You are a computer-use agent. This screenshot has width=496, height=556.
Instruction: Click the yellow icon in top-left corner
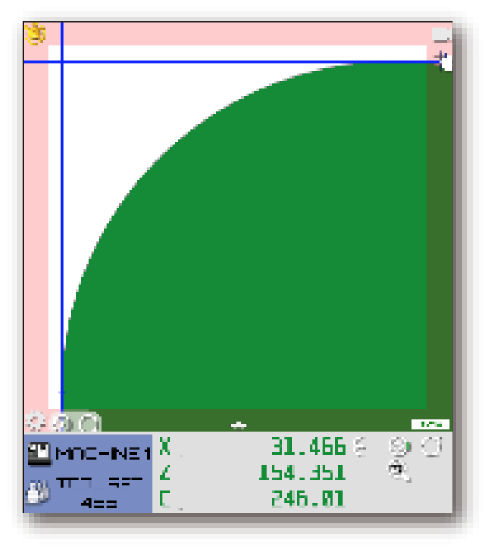point(36,34)
